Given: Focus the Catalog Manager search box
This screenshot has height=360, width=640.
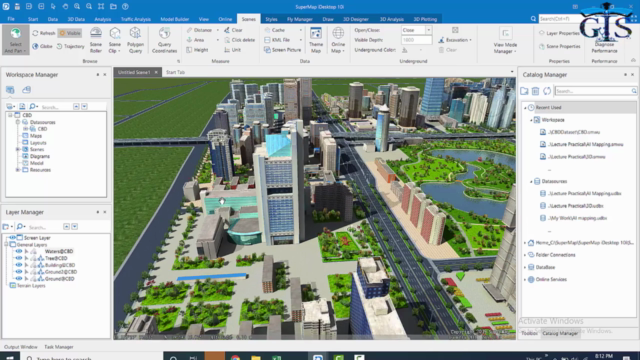Looking at the screenshot, I should tap(595, 91).
